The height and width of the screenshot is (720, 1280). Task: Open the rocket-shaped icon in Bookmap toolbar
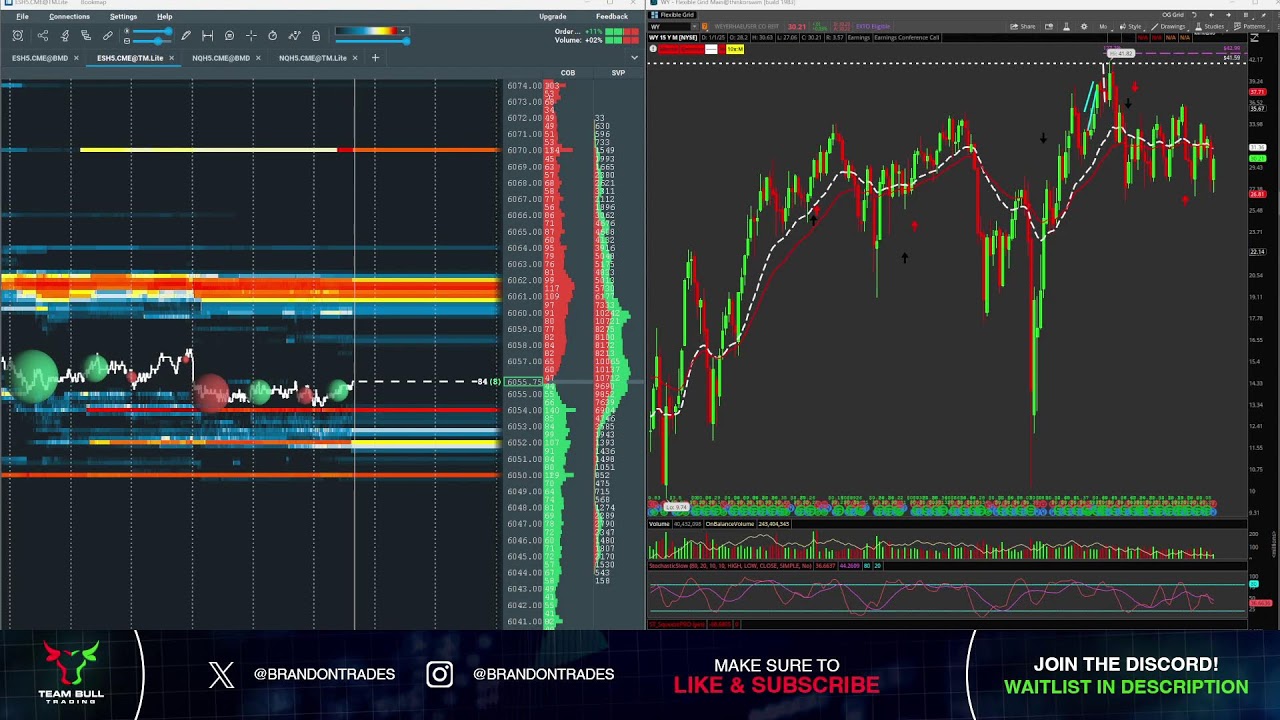pos(65,36)
